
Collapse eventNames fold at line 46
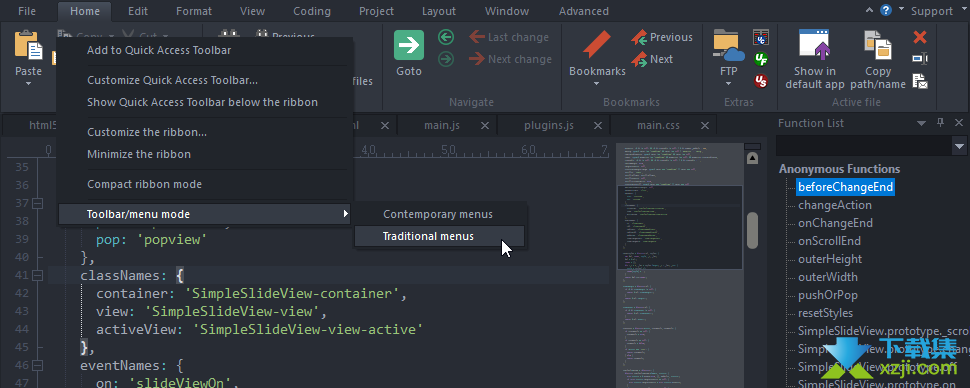coord(37,365)
